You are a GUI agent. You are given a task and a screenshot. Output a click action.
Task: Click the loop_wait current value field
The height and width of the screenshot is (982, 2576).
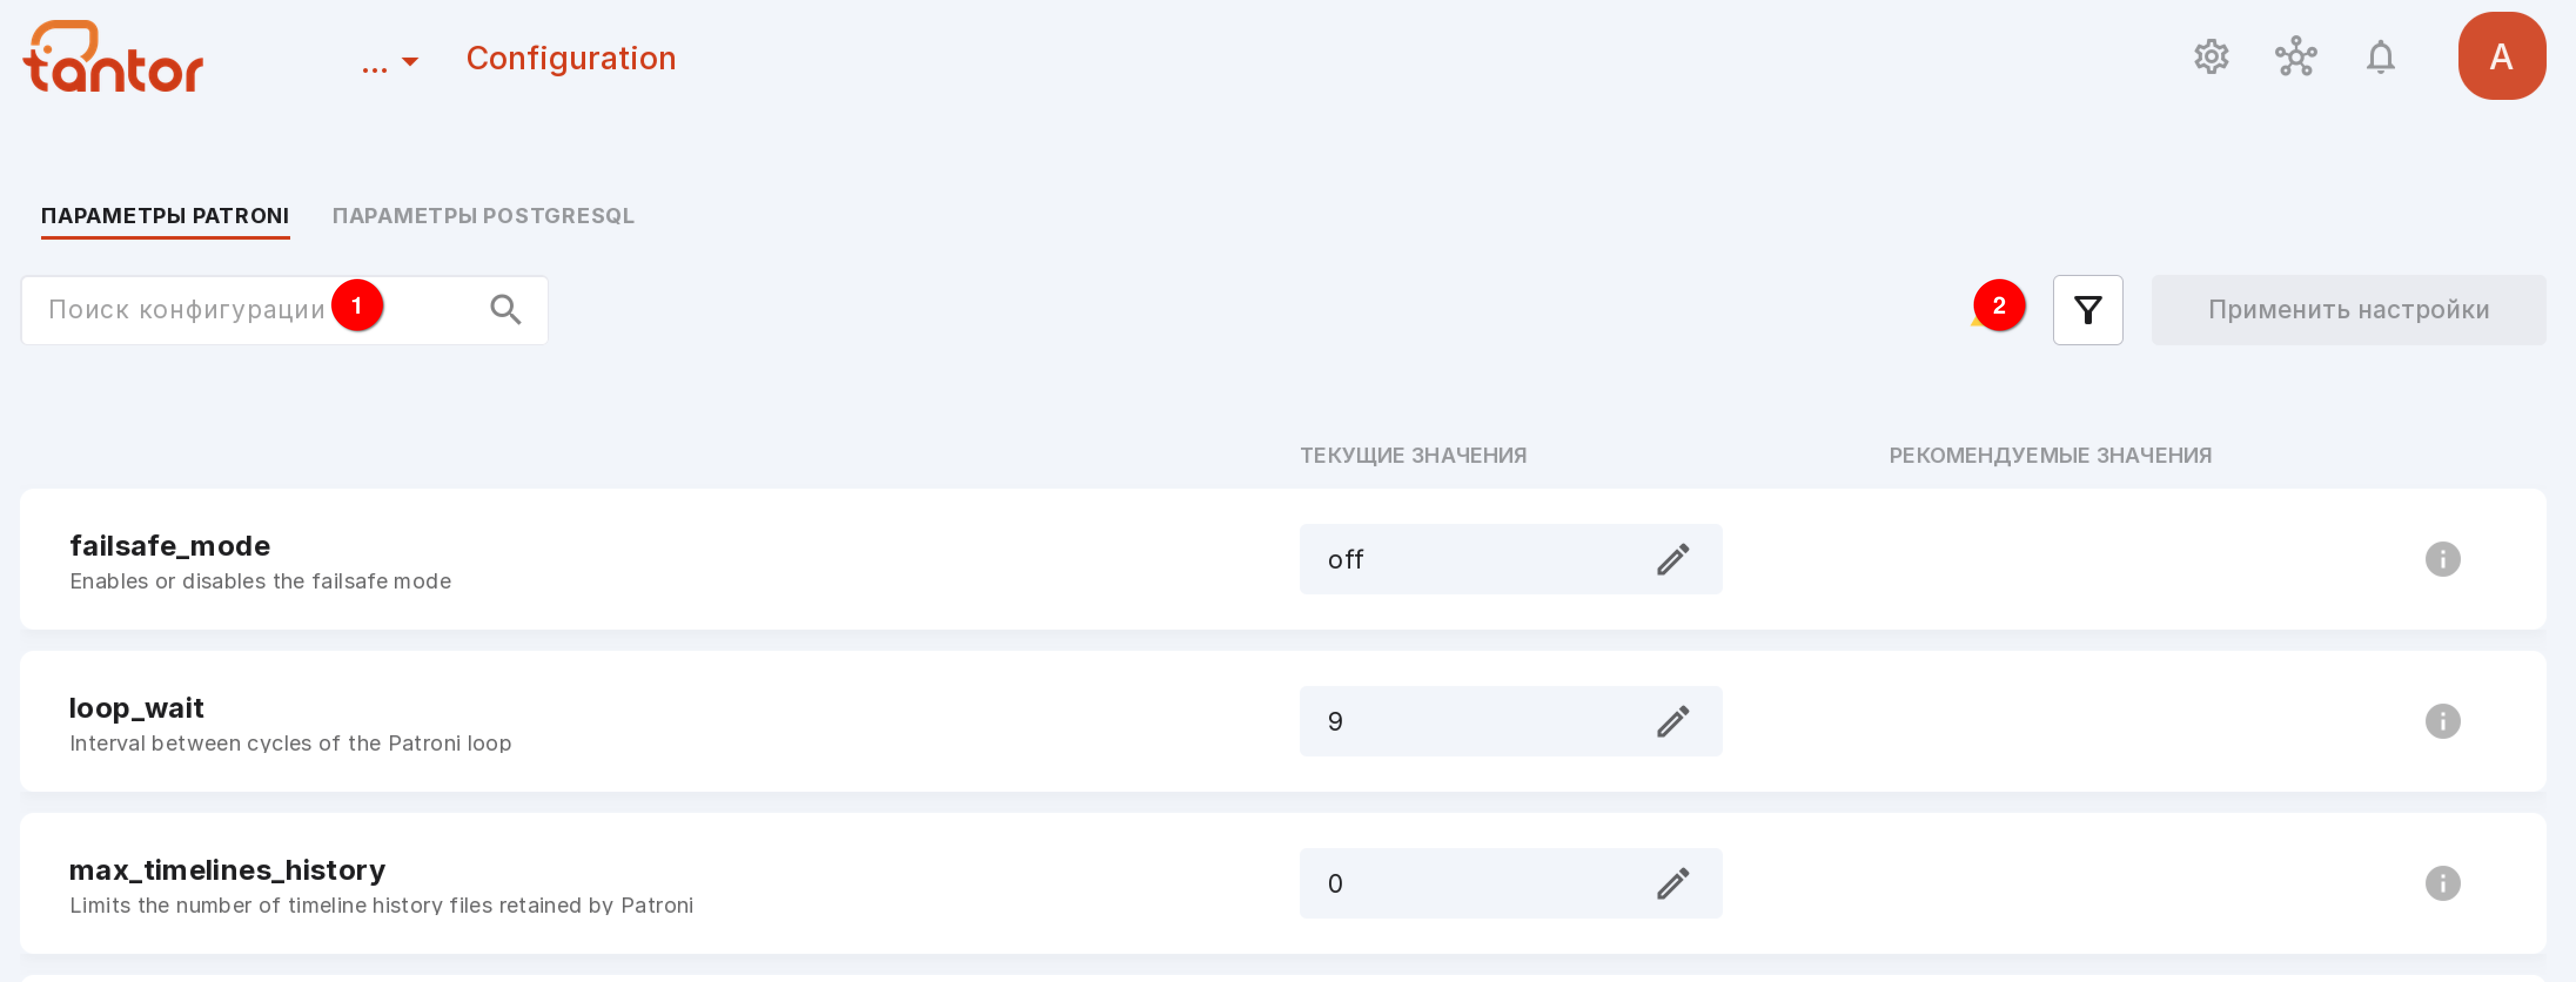click(x=1510, y=721)
